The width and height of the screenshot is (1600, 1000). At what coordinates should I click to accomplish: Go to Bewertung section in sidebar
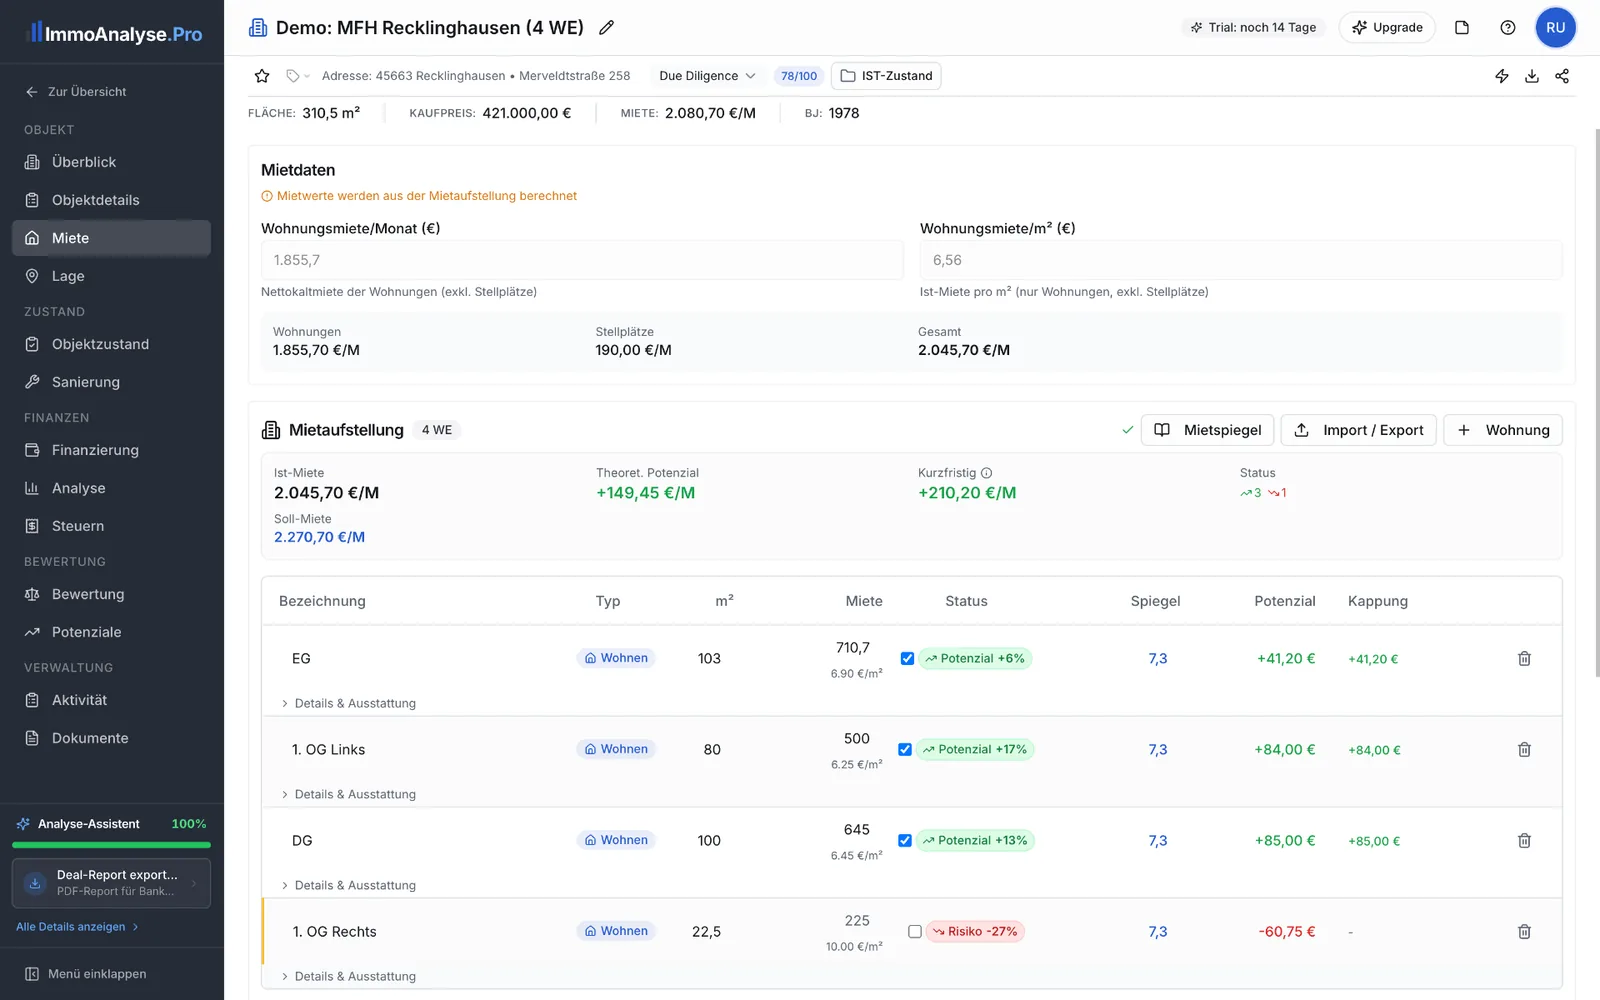point(88,594)
